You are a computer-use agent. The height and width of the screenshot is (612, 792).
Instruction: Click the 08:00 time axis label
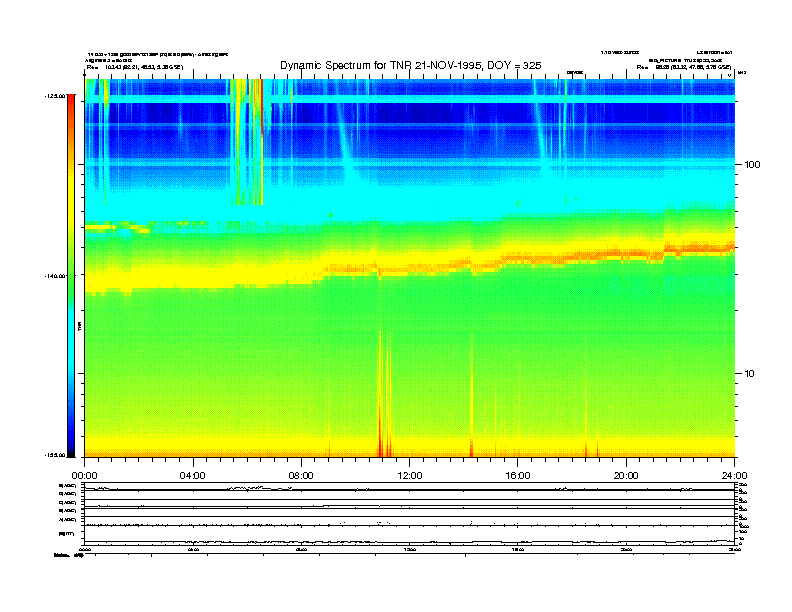[x=301, y=476]
